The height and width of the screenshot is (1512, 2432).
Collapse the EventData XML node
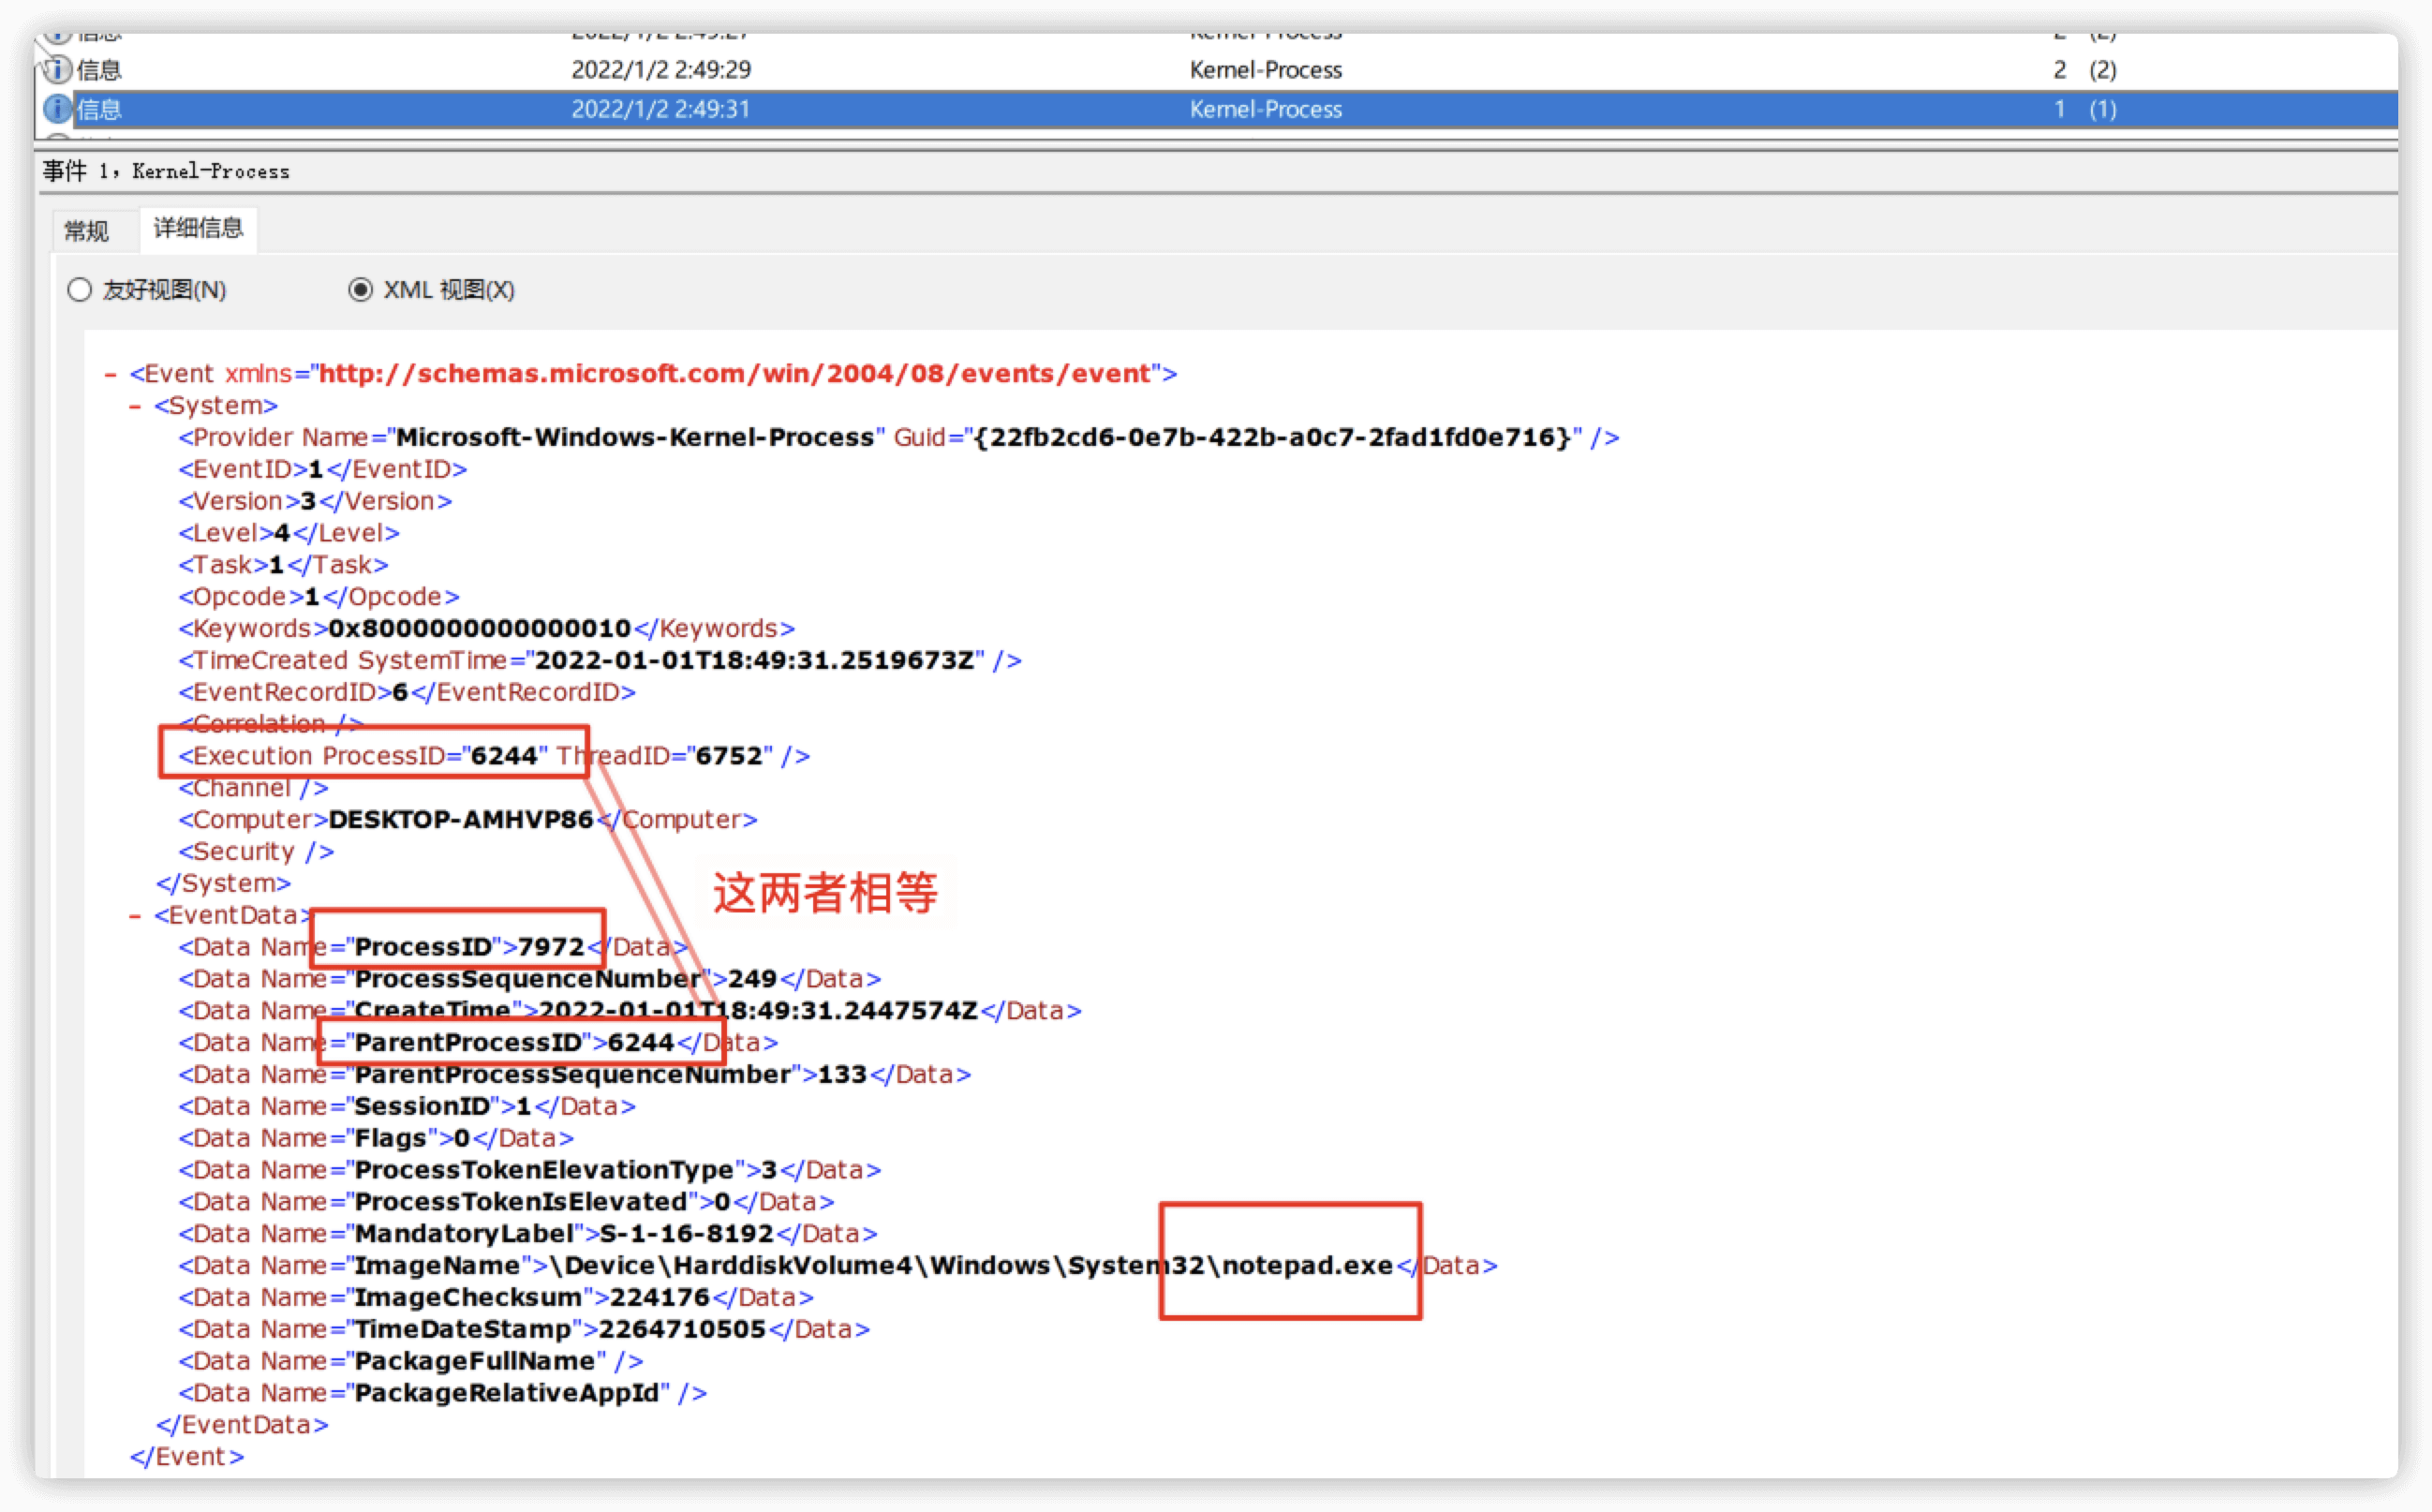(135, 916)
